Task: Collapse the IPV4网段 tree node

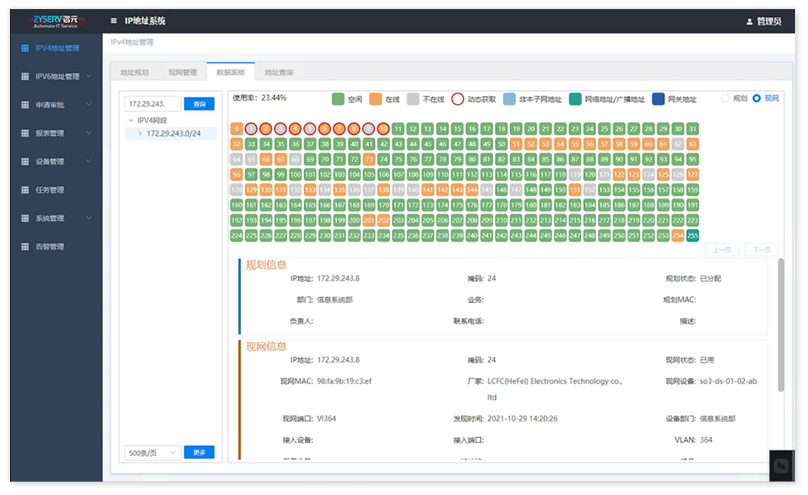Action: [x=130, y=120]
